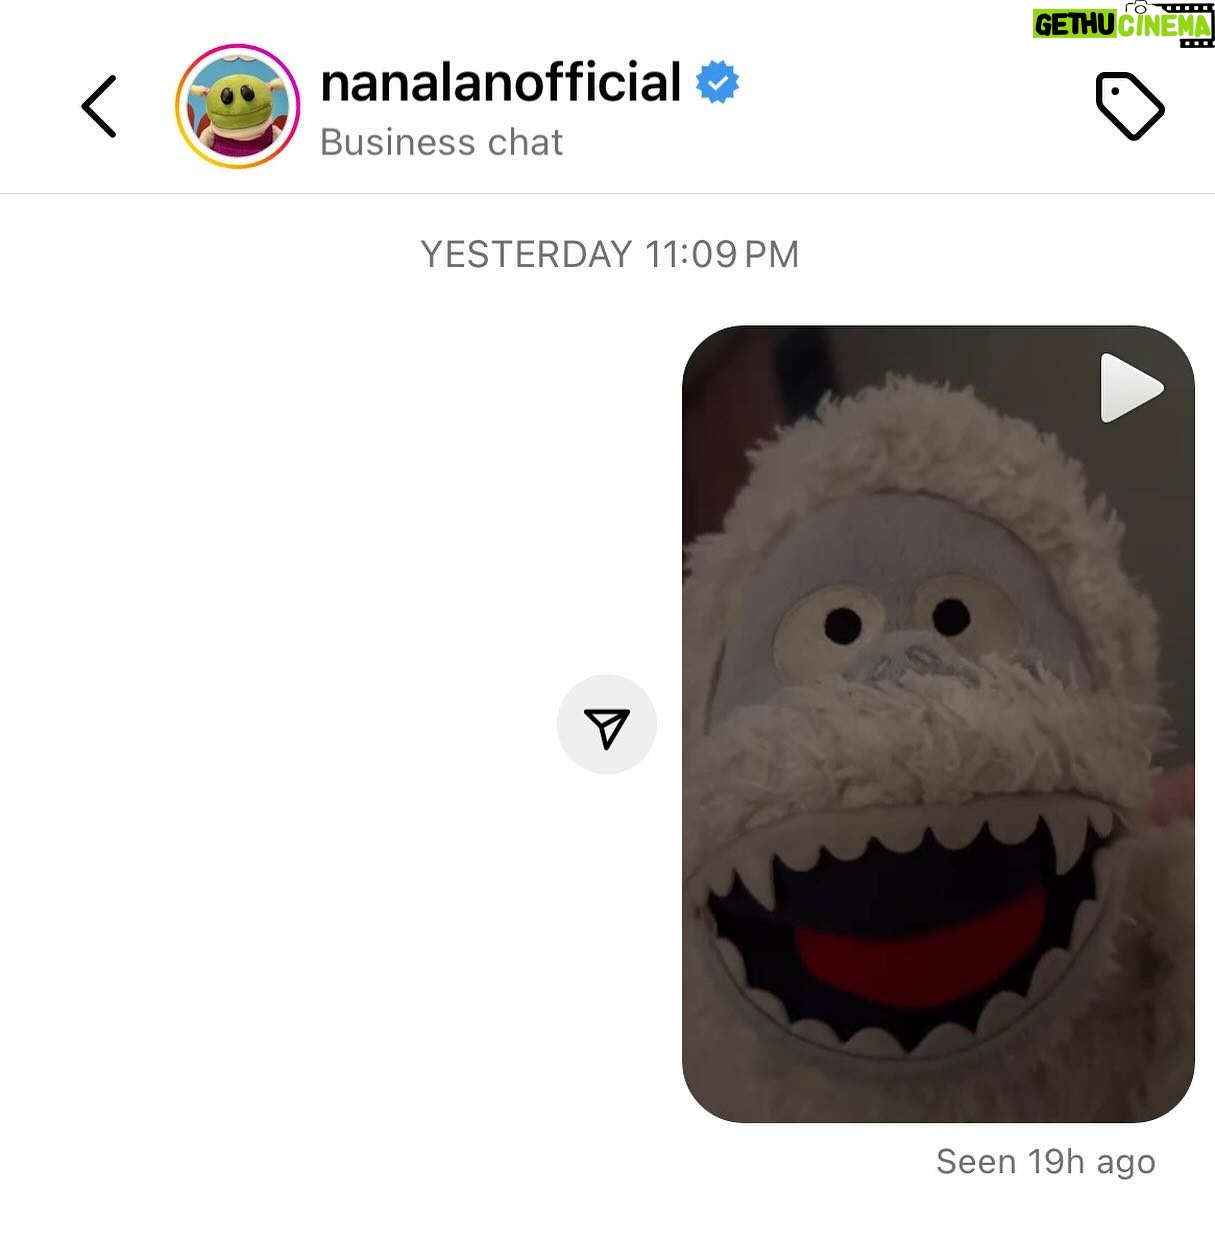Click the camera icon in Gethu Cinema watermark
The height and width of the screenshot is (1240, 1215).
1139,7
